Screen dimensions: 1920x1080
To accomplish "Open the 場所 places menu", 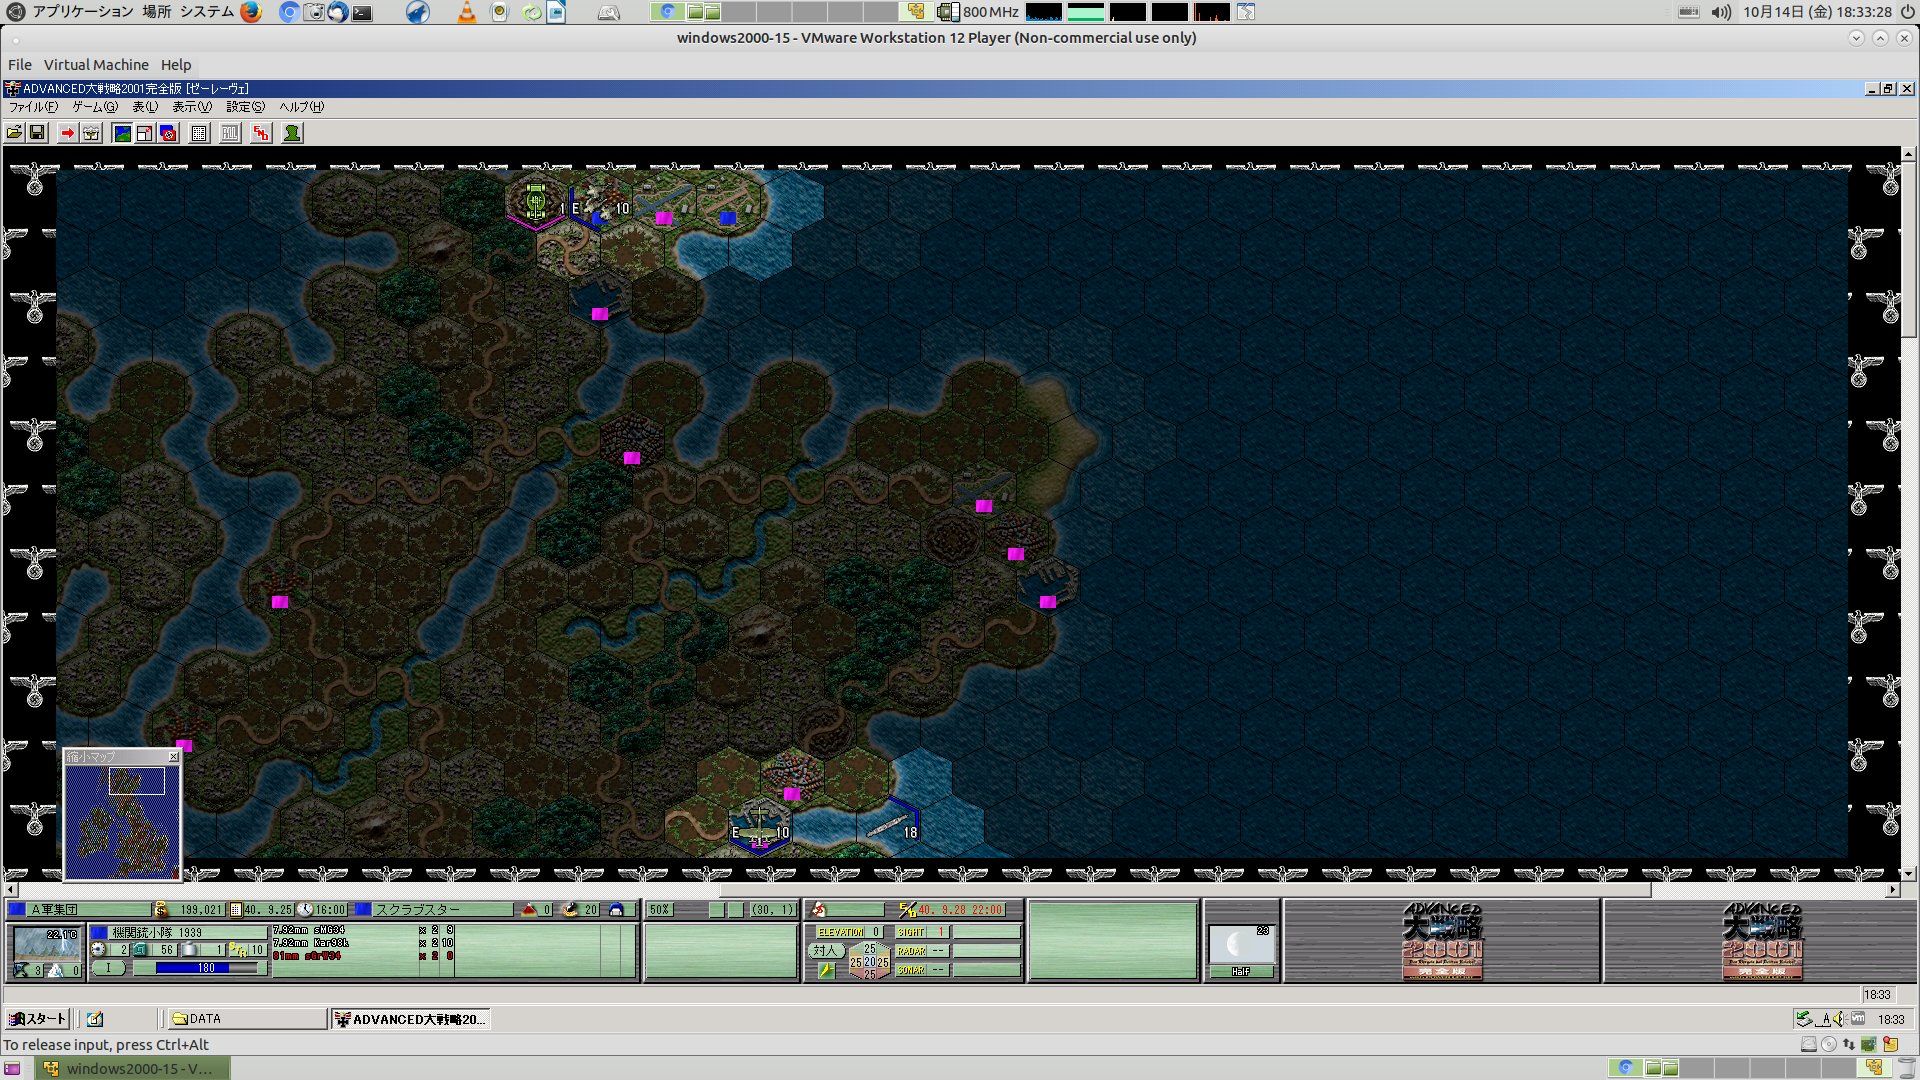I will click(156, 12).
